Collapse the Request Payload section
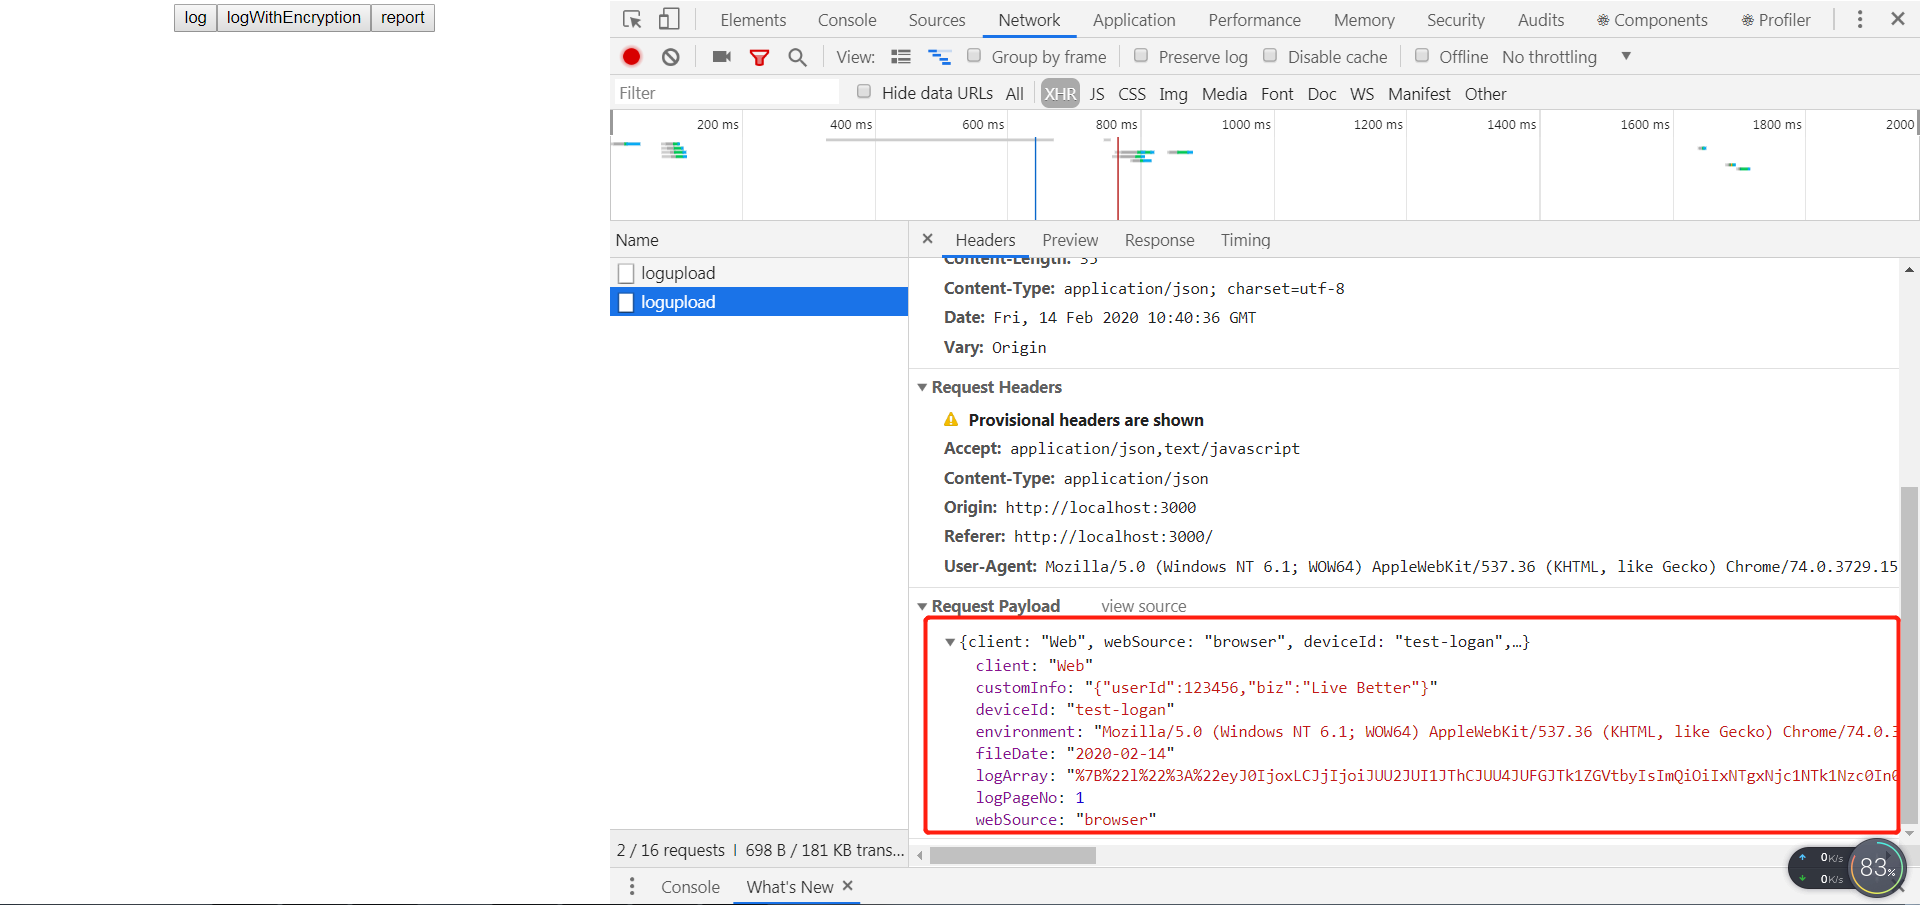This screenshot has height=905, width=1920. 922,606
